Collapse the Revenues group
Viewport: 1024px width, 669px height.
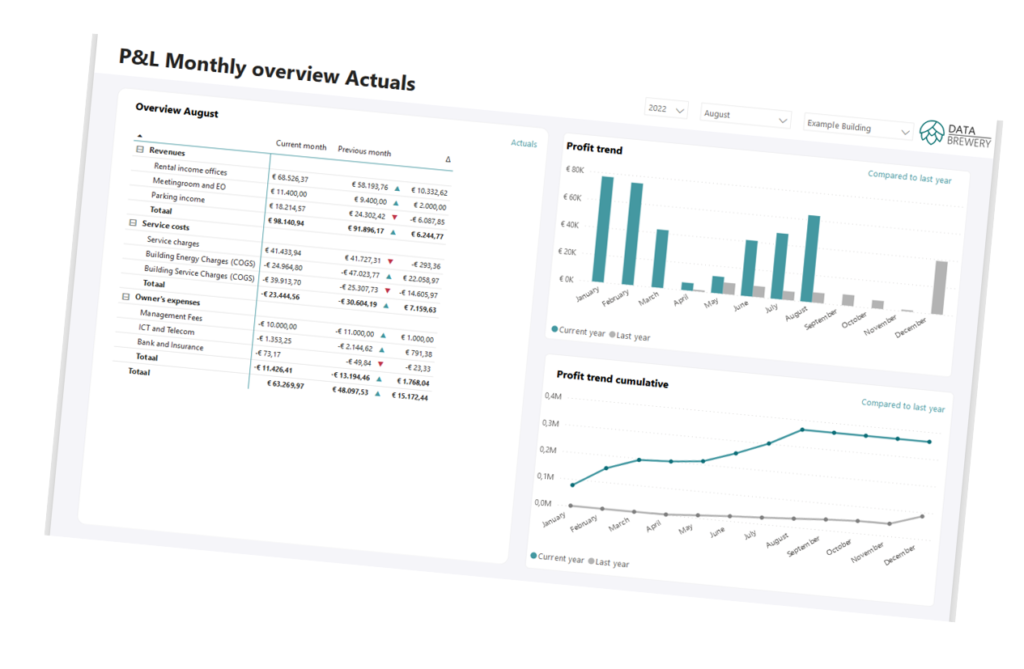140,149
